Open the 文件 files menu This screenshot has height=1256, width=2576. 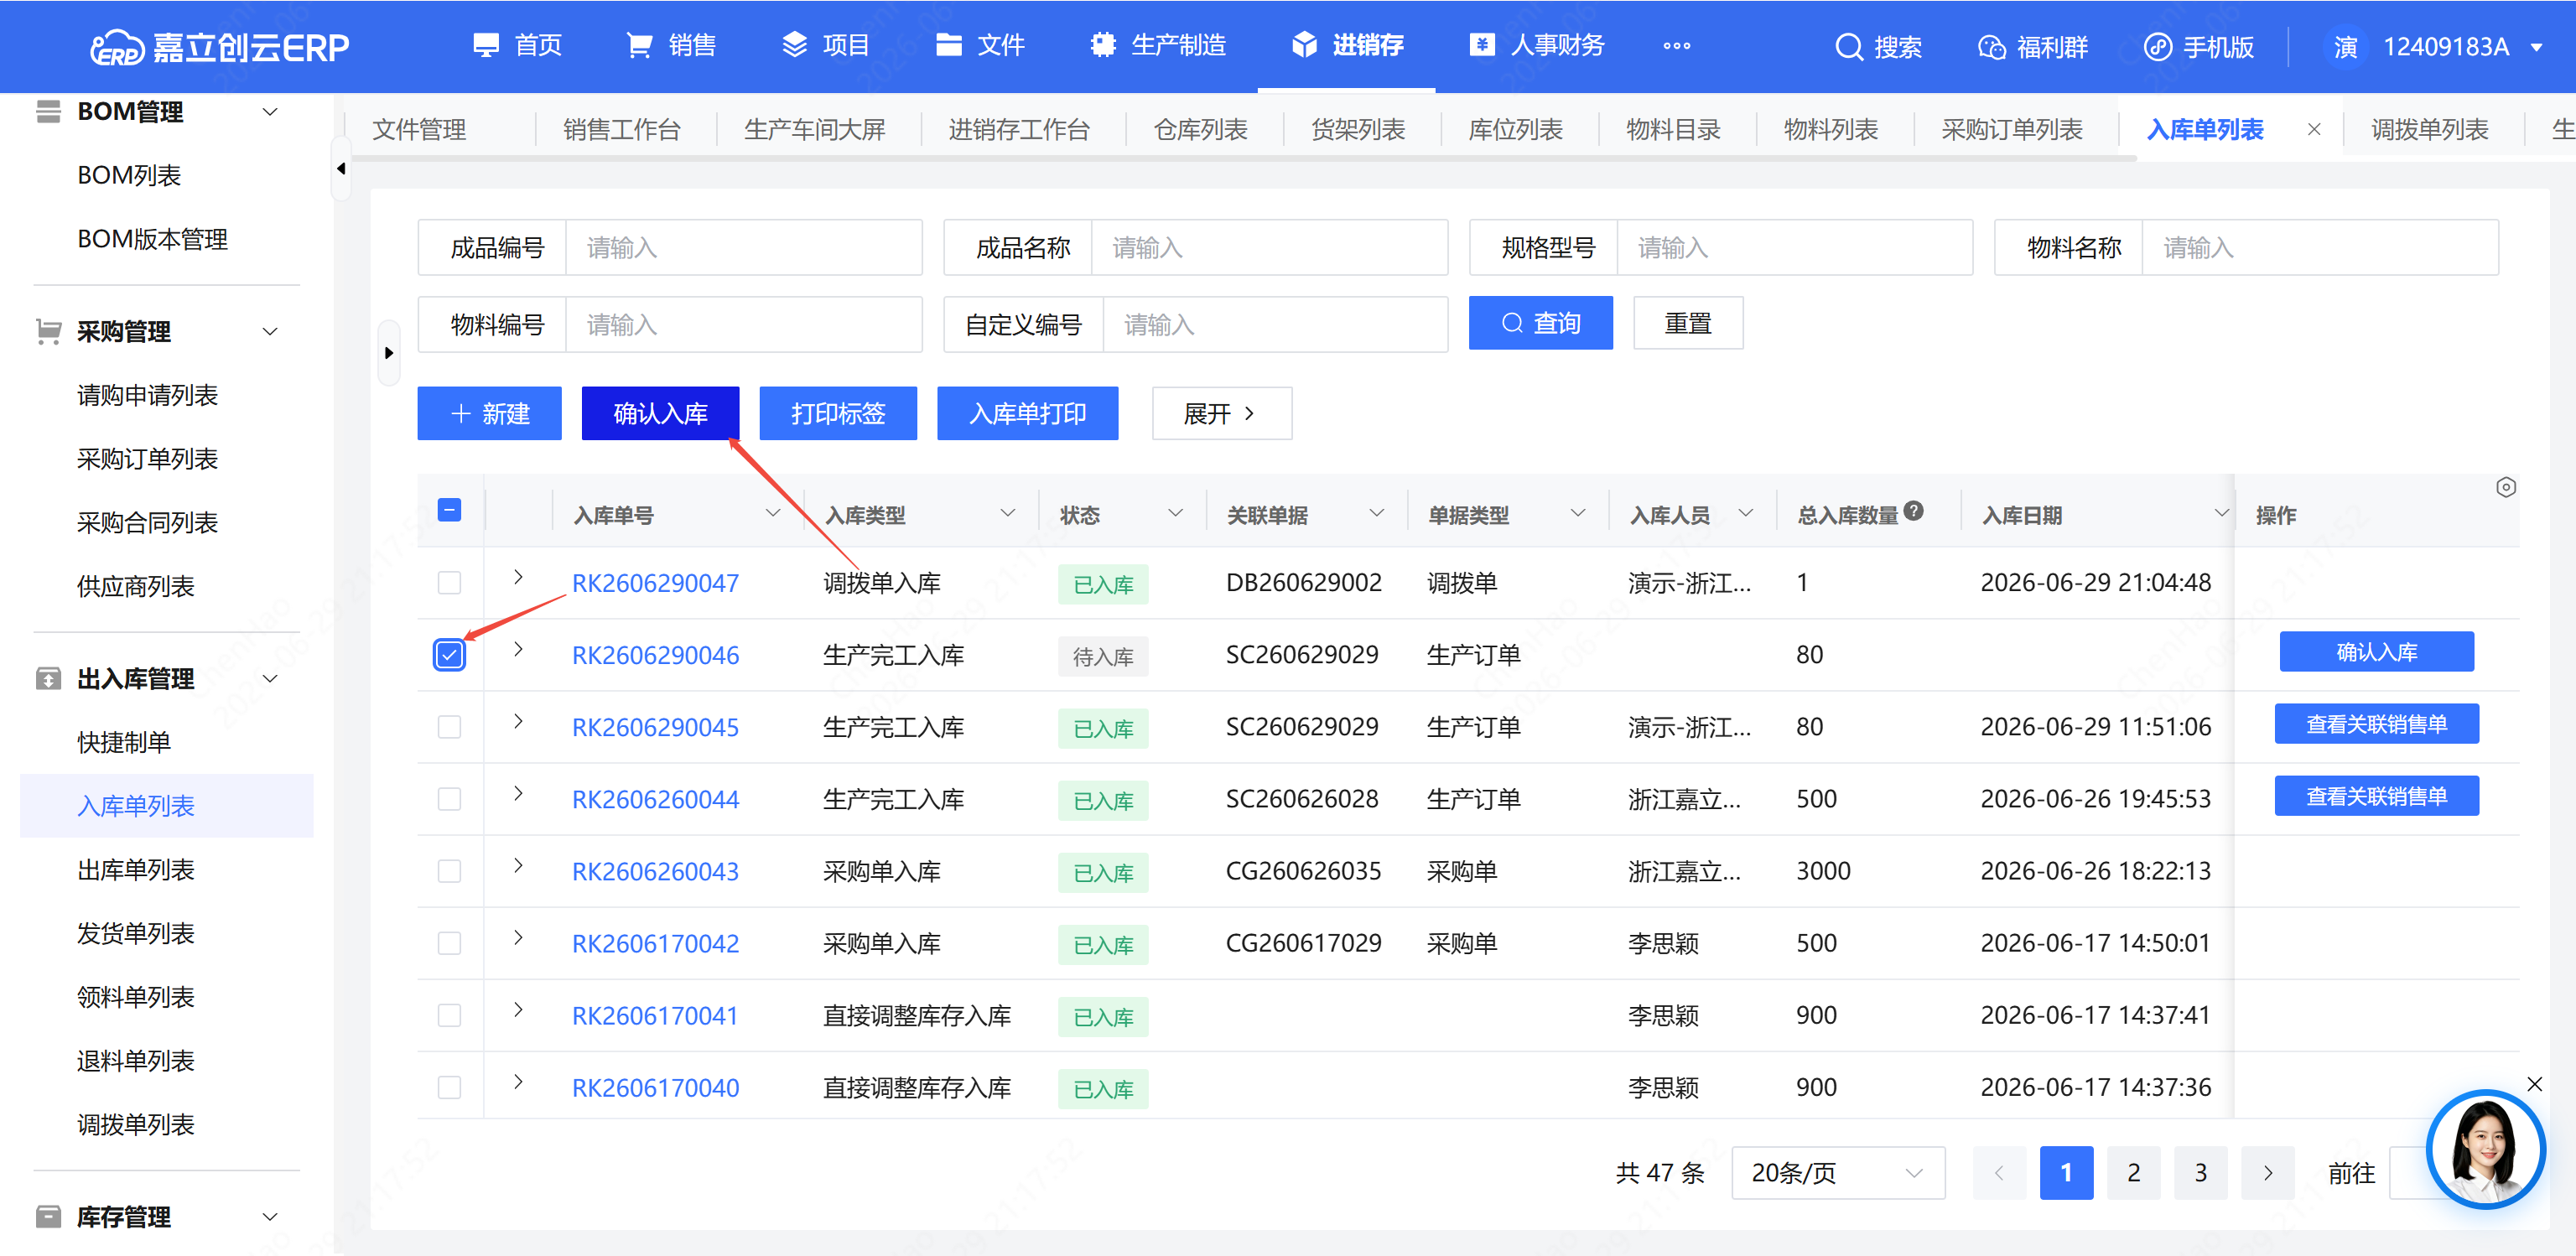(x=980, y=46)
